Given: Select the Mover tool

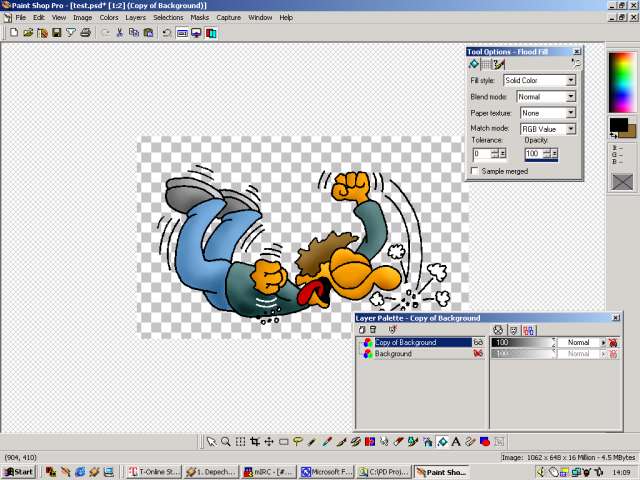Looking at the screenshot, I should pyautogui.click(x=269, y=442).
